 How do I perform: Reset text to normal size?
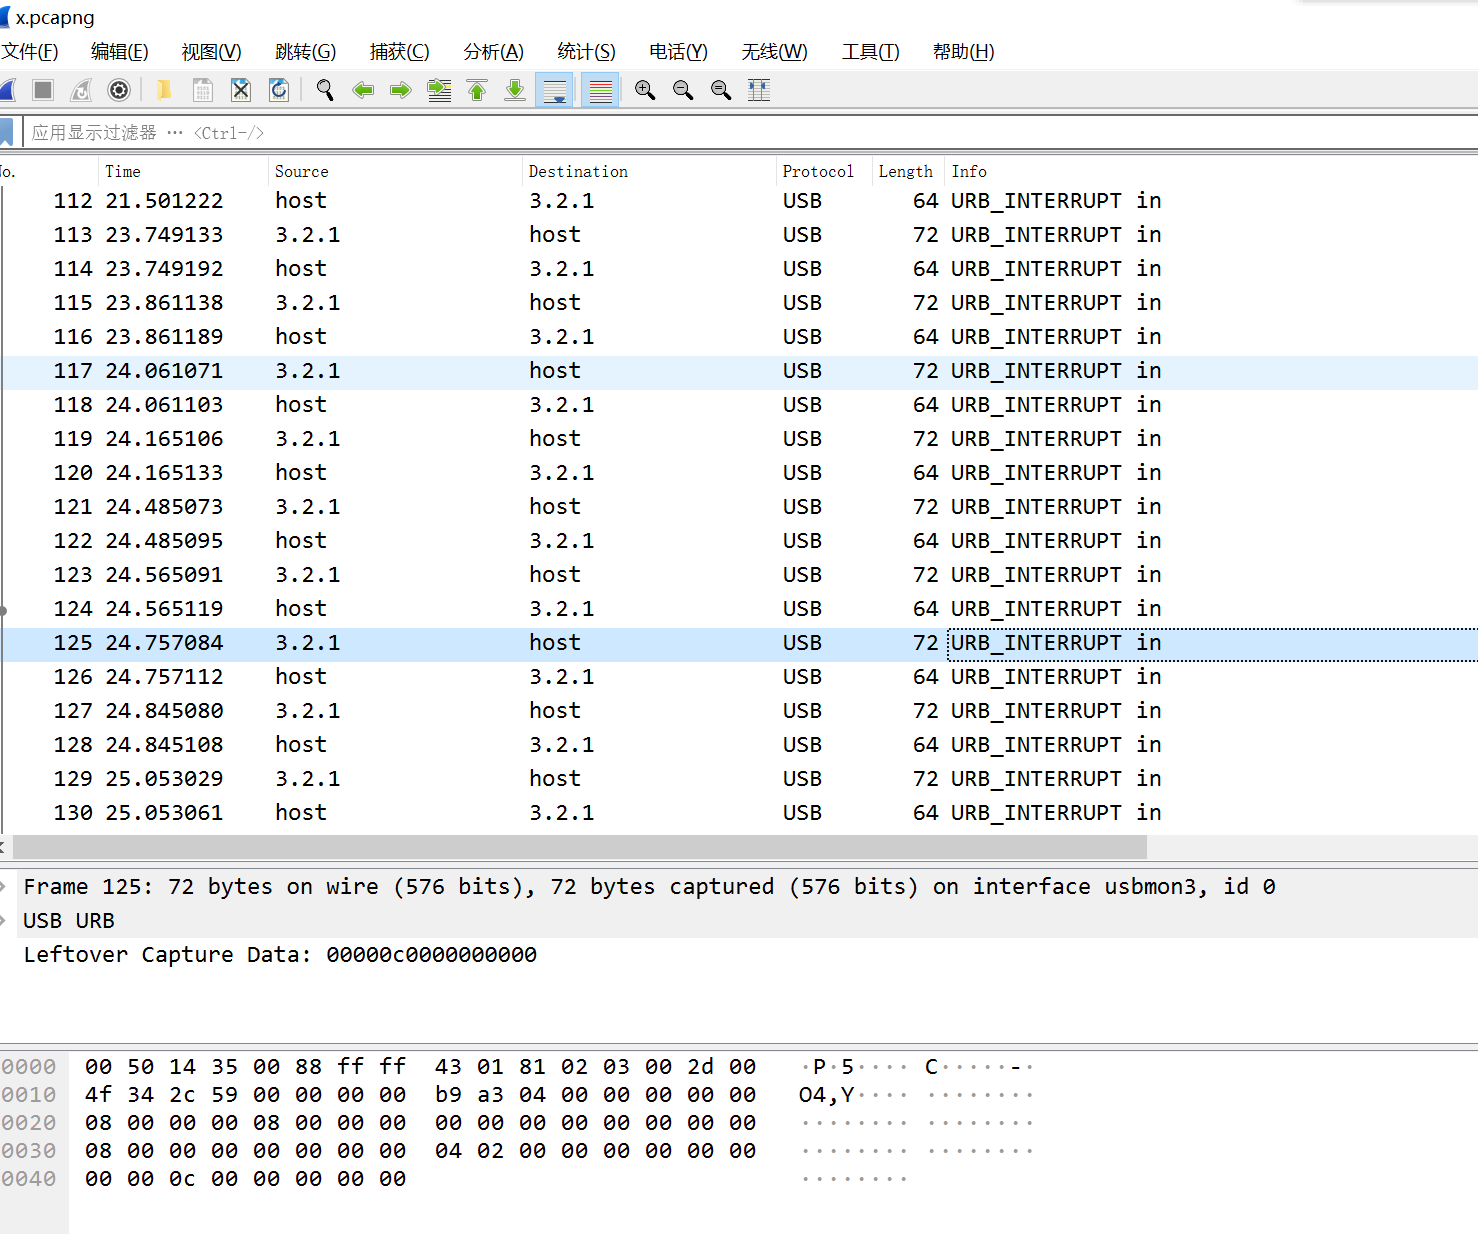[x=721, y=90]
